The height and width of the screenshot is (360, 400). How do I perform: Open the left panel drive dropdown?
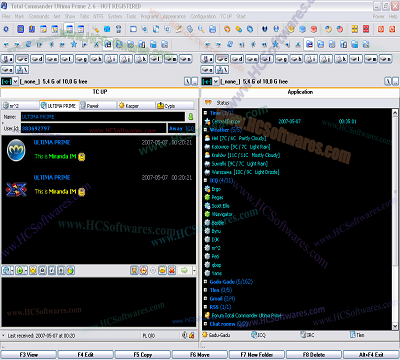(x=15, y=81)
